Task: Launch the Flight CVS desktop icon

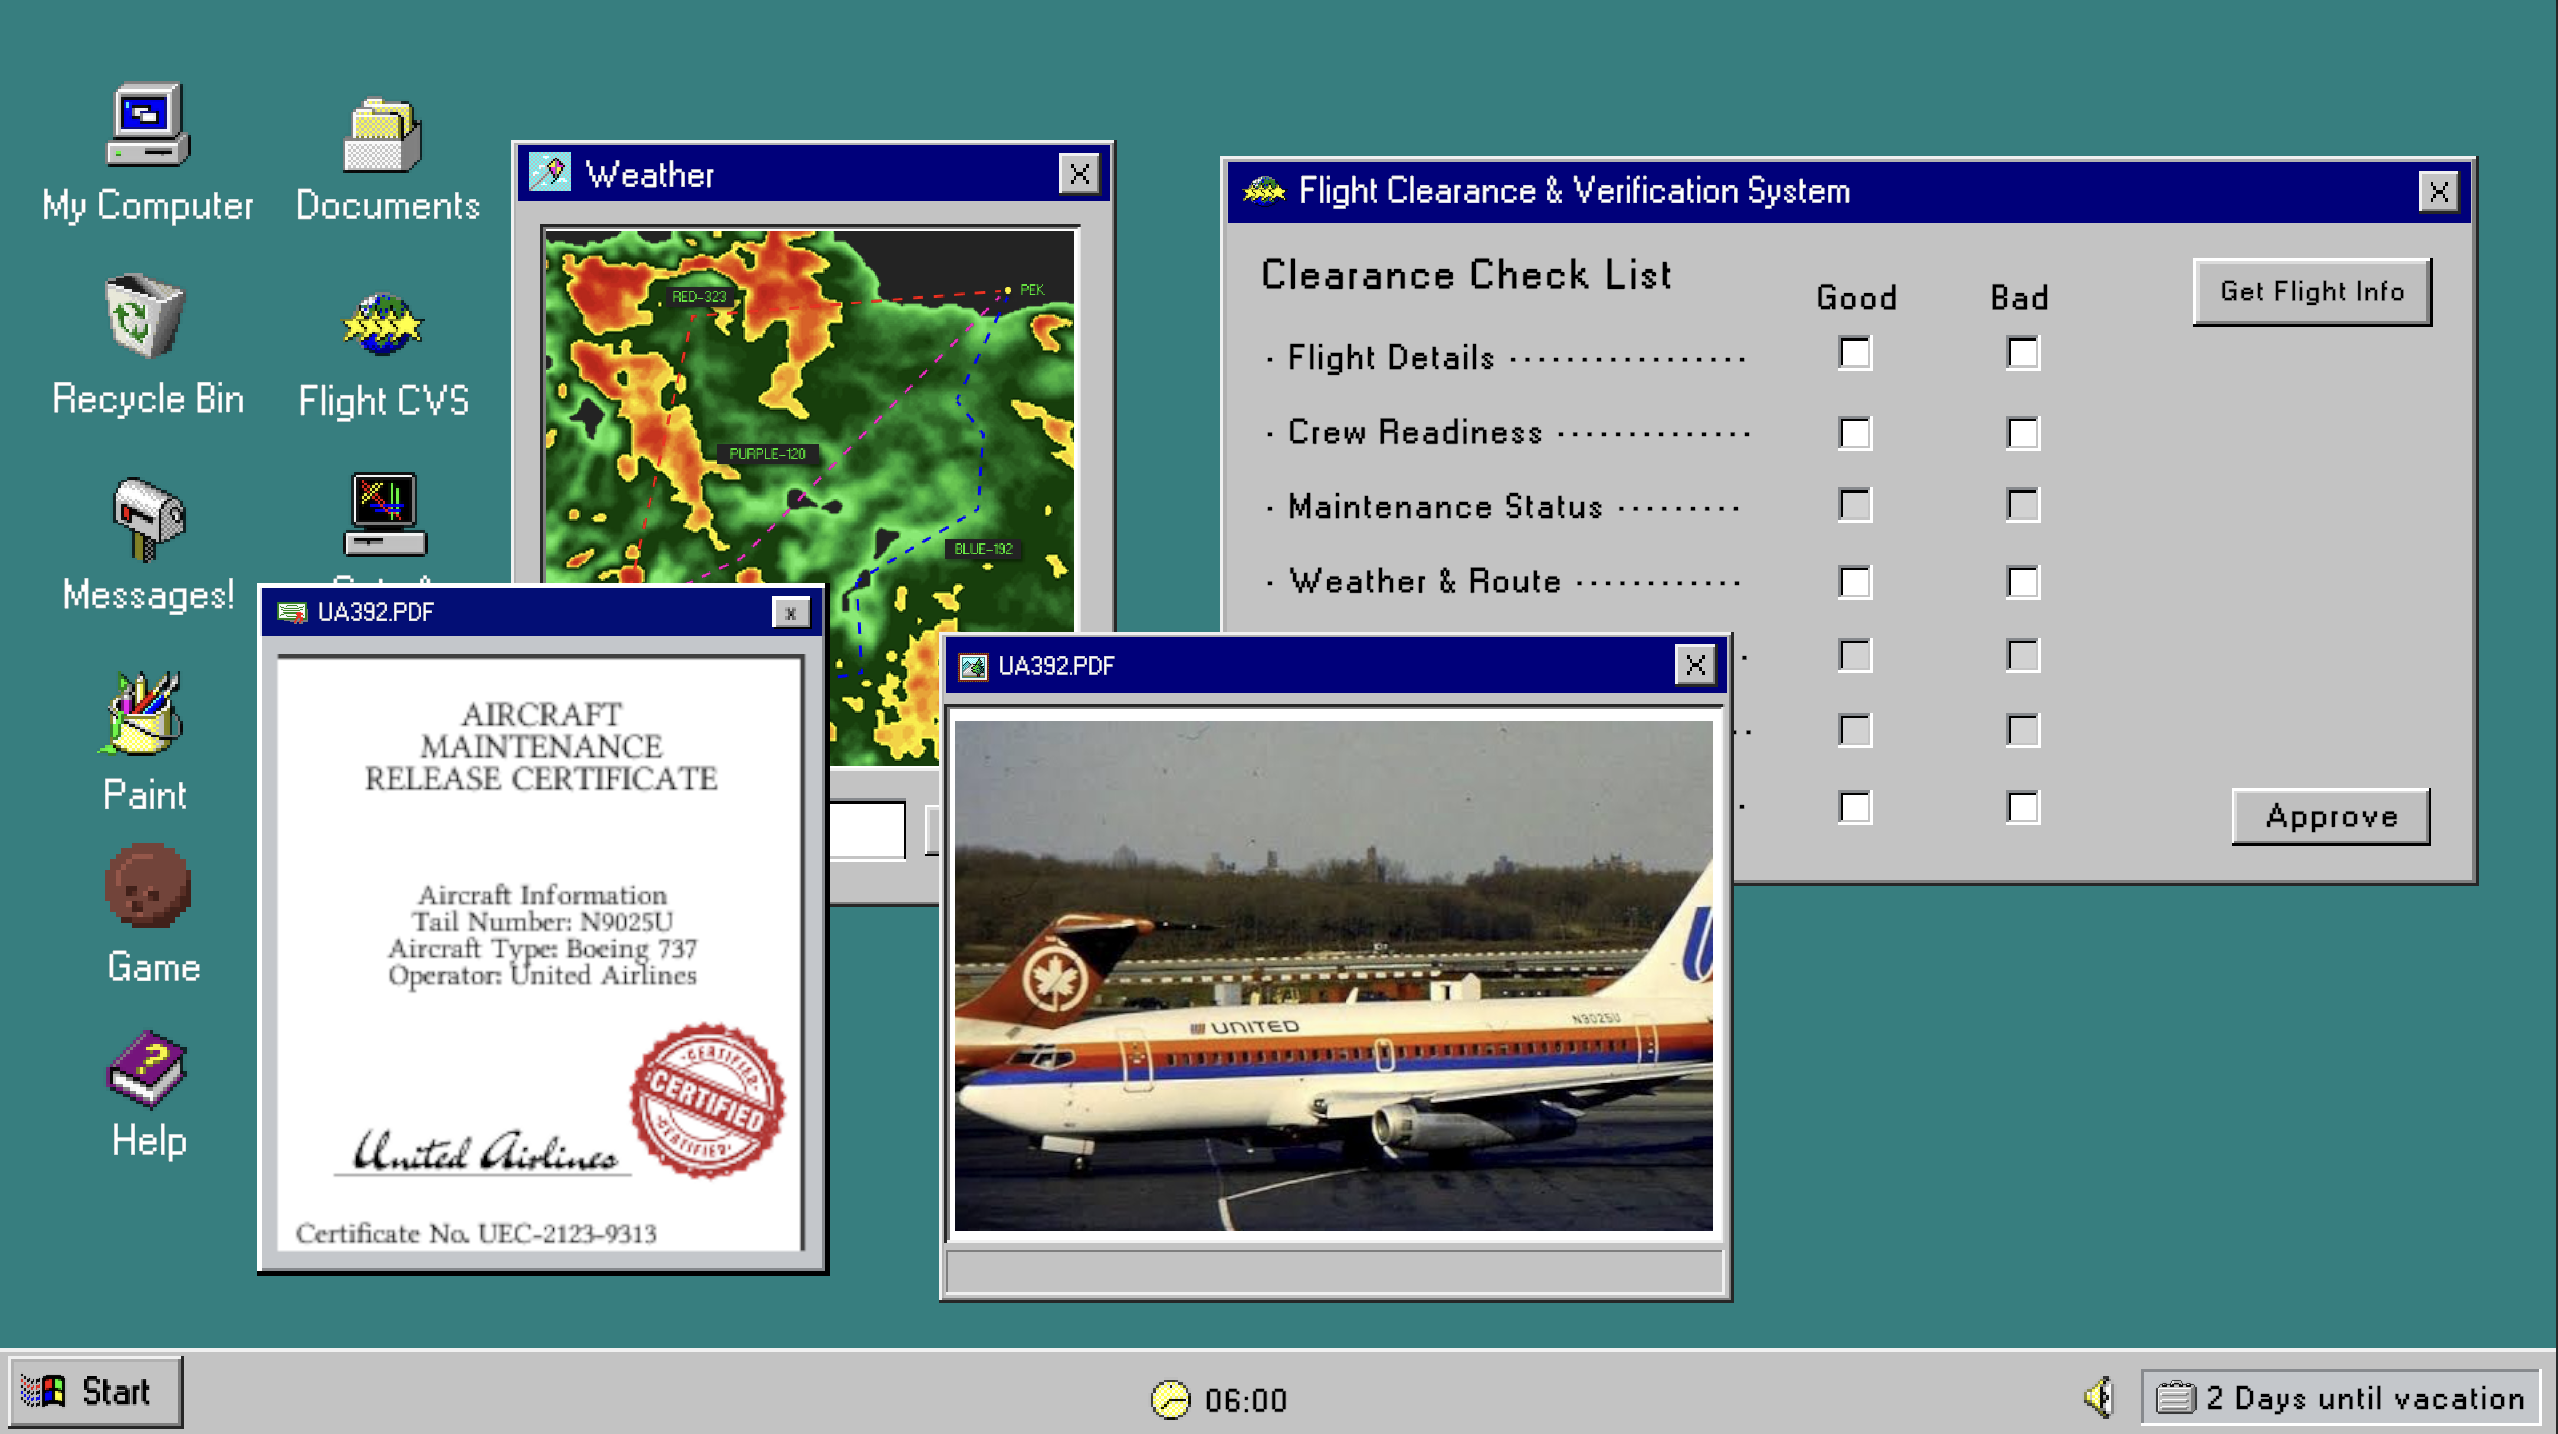Action: [383, 324]
